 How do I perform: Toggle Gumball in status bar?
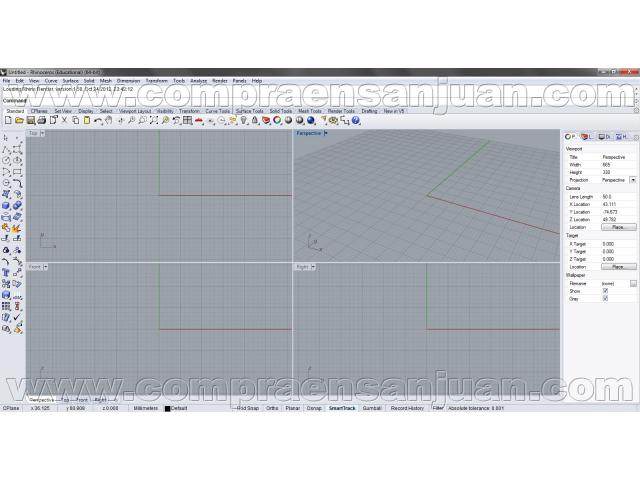372,408
